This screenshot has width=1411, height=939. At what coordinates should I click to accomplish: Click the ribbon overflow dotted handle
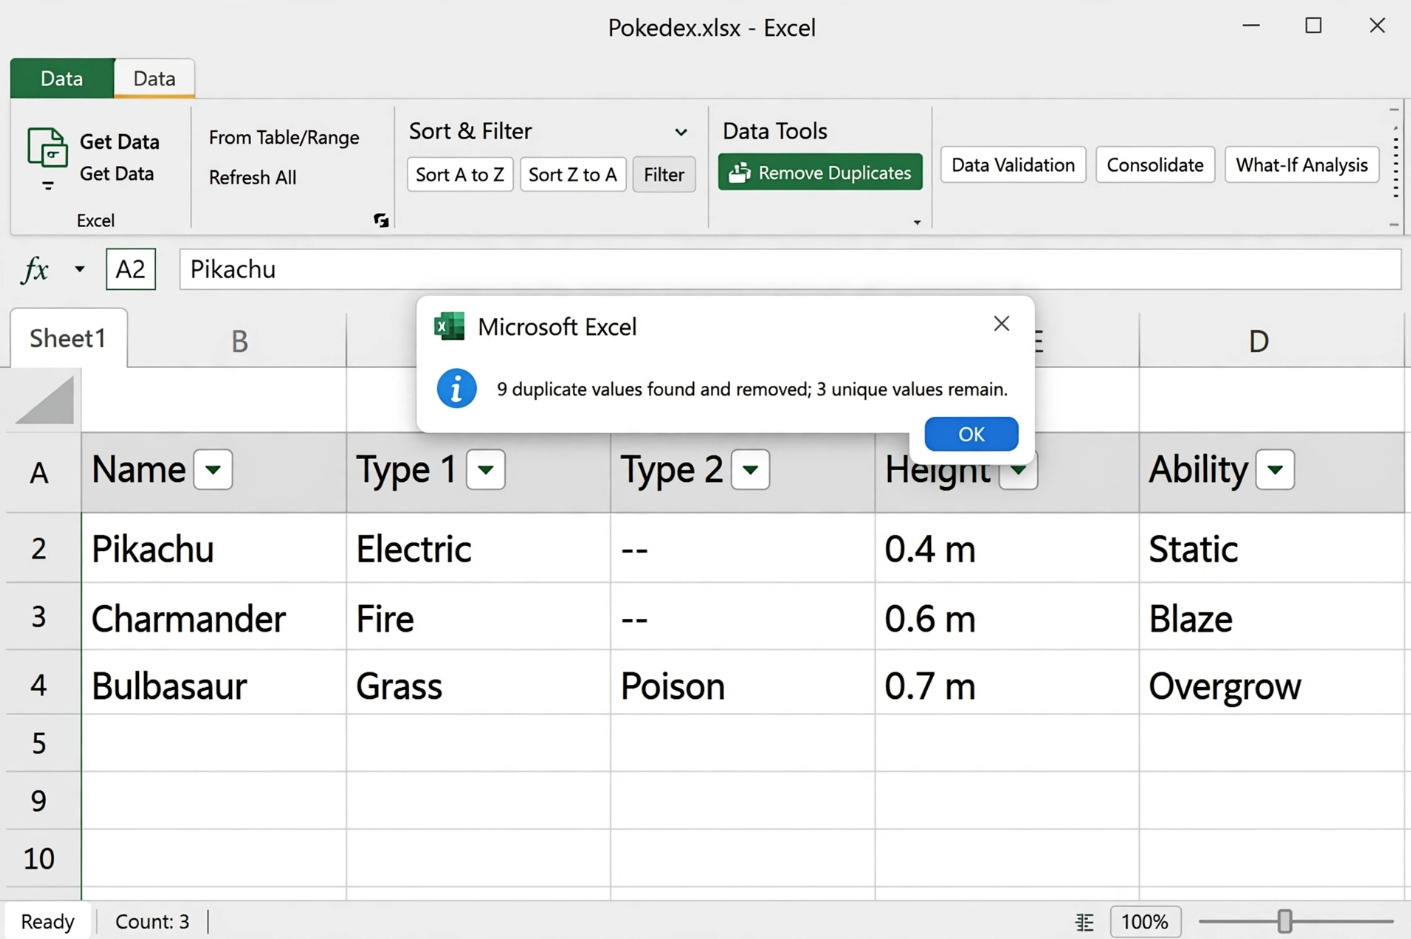click(1395, 164)
